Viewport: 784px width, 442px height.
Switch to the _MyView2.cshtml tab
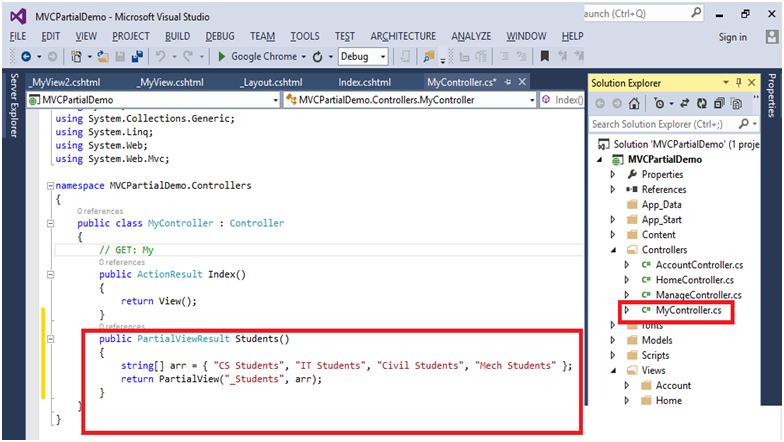[x=64, y=82]
